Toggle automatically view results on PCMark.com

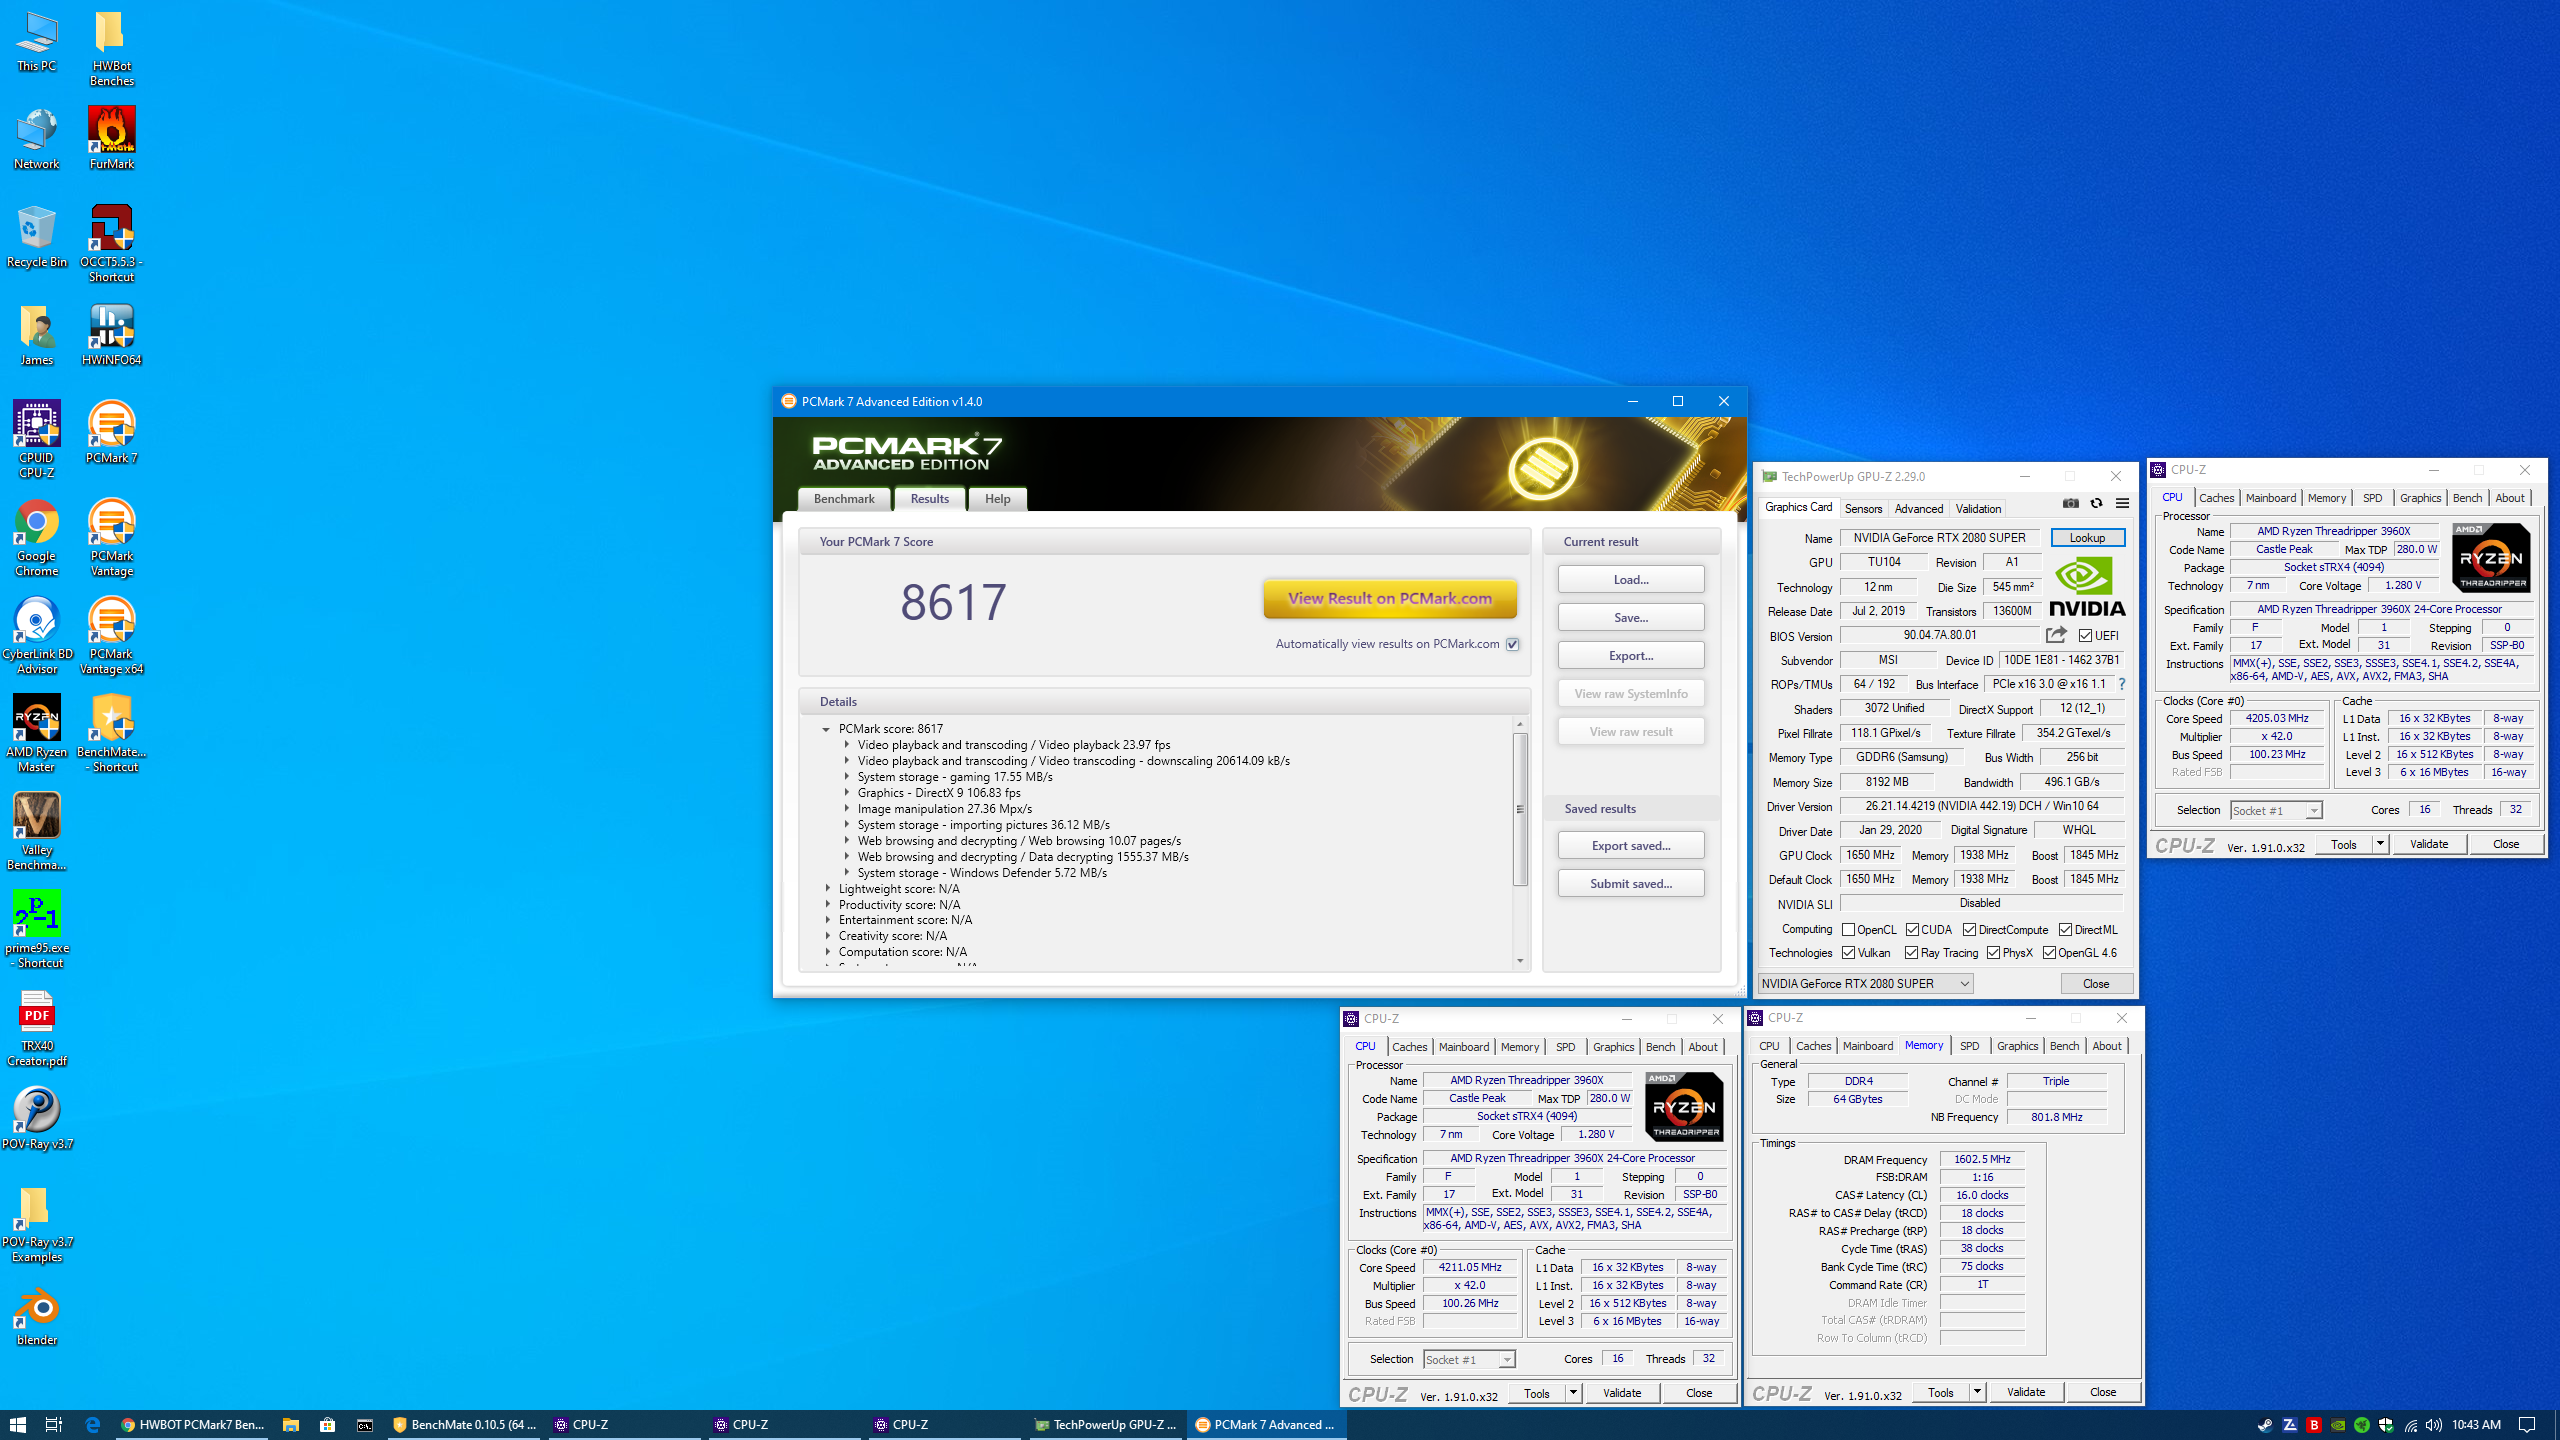[x=1513, y=644]
